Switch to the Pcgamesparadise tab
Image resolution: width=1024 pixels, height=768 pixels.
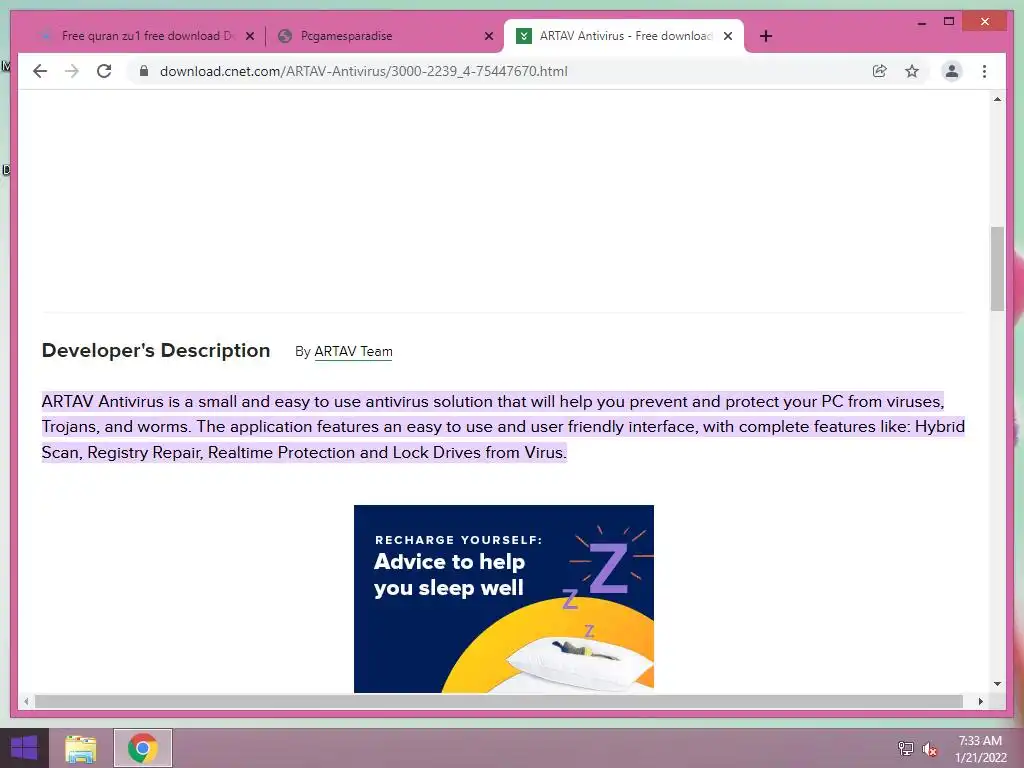[384, 36]
